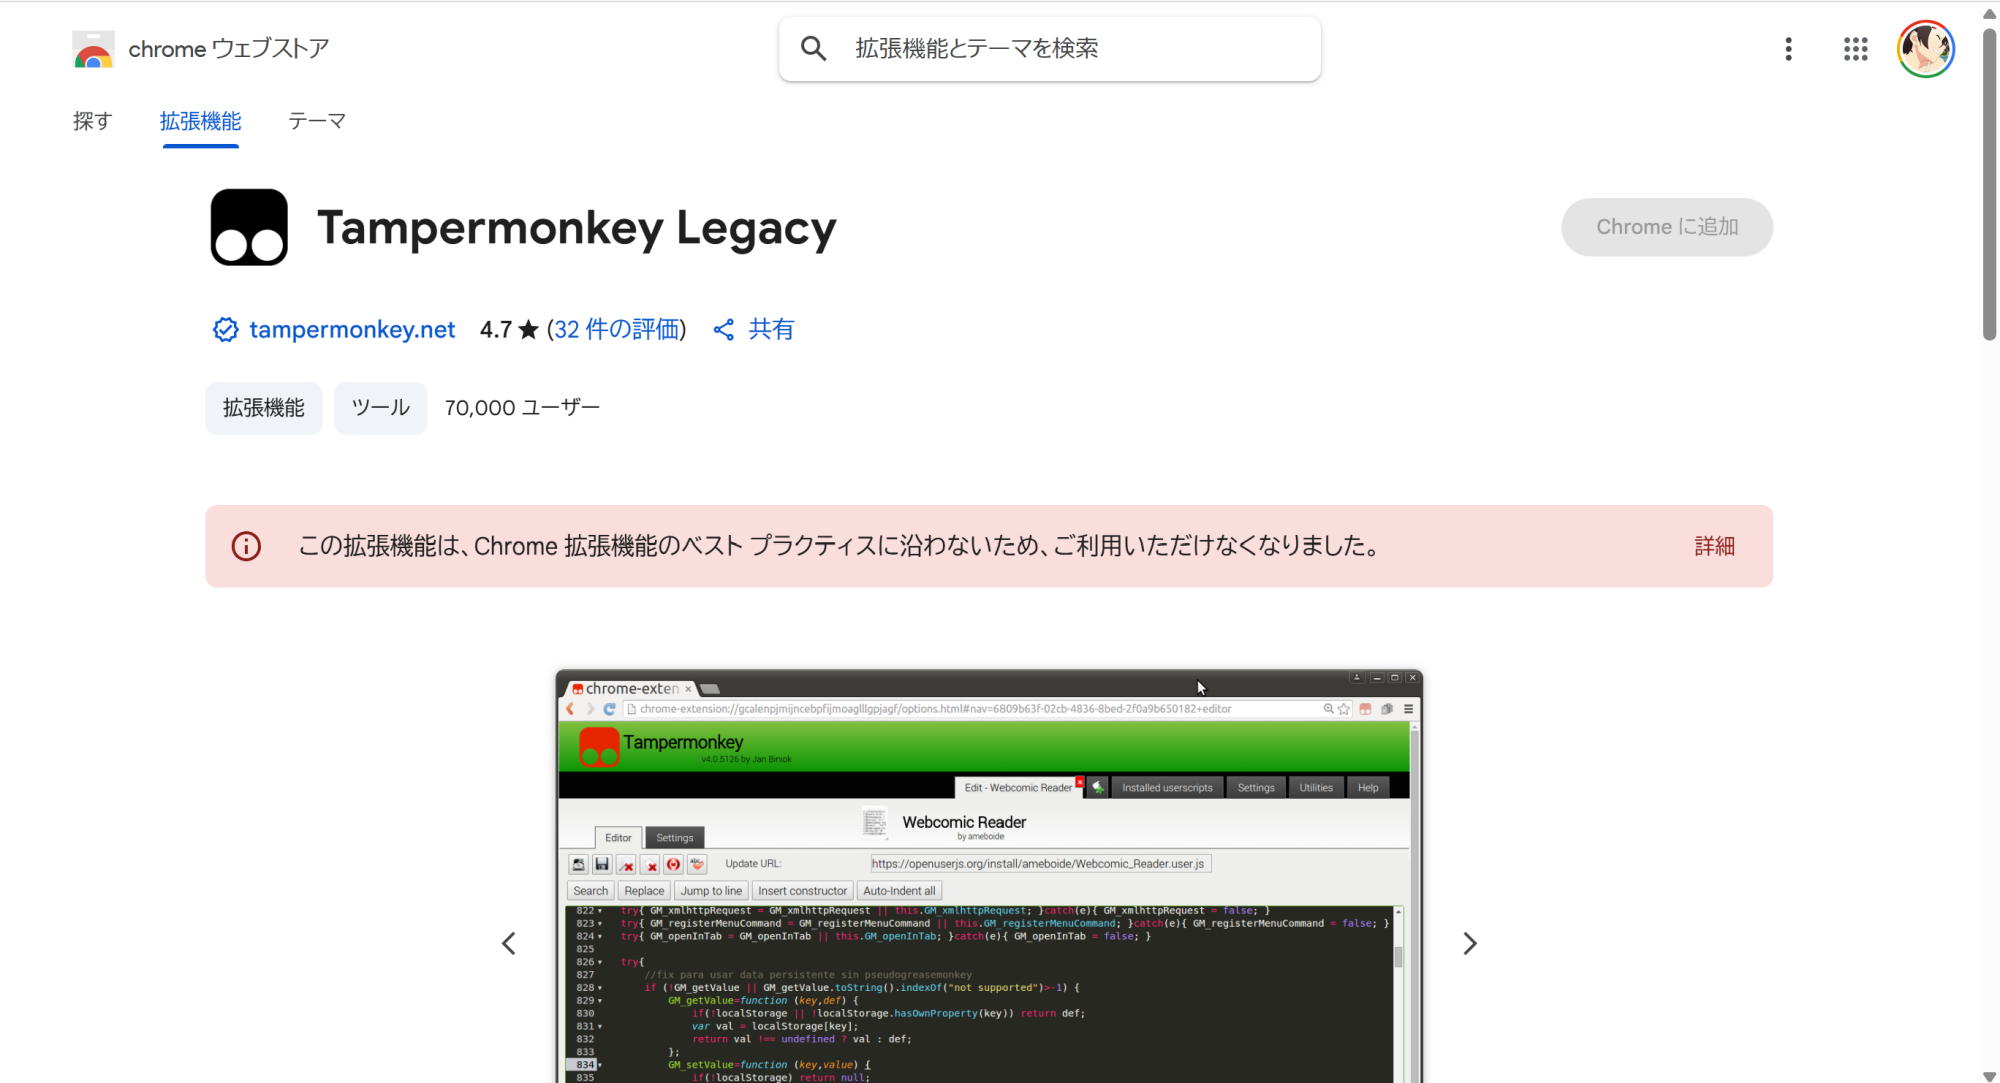Click the verified publisher badge icon
The width and height of the screenshot is (2000, 1083).
tap(225, 329)
